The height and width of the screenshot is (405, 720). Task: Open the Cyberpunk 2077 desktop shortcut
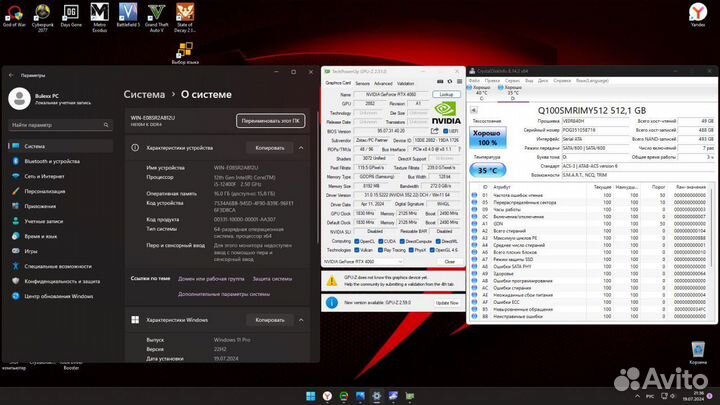[x=43, y=17]
